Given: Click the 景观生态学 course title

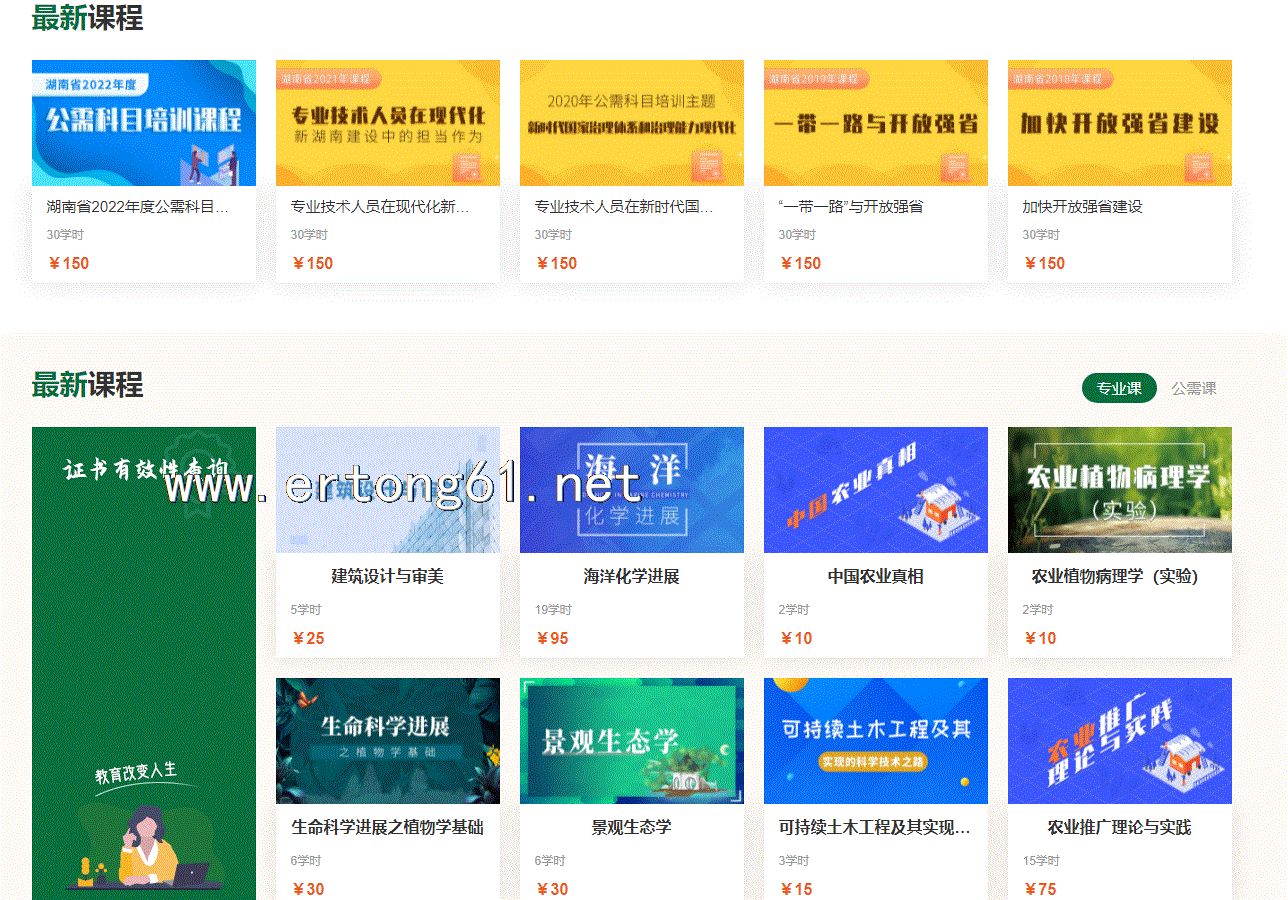Looking at the screenshot, I should pyautogui.click(x=631, y=828).
